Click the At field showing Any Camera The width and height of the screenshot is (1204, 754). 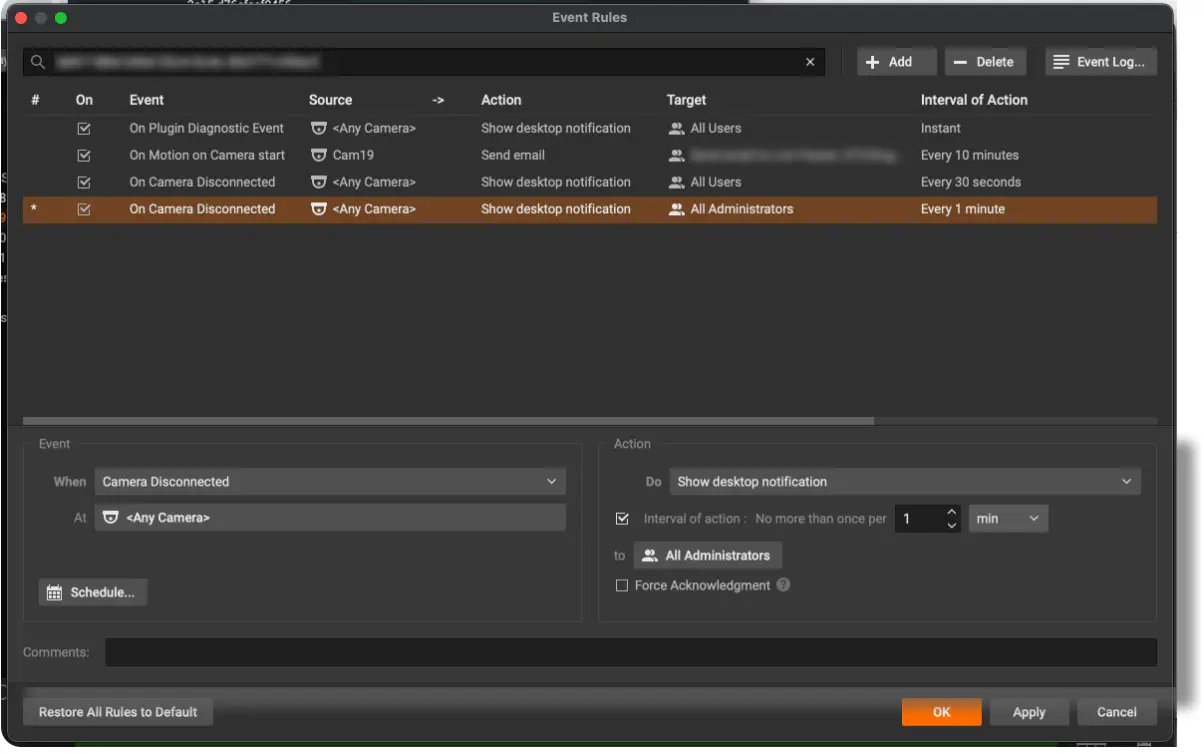click(x=330, y=518)
